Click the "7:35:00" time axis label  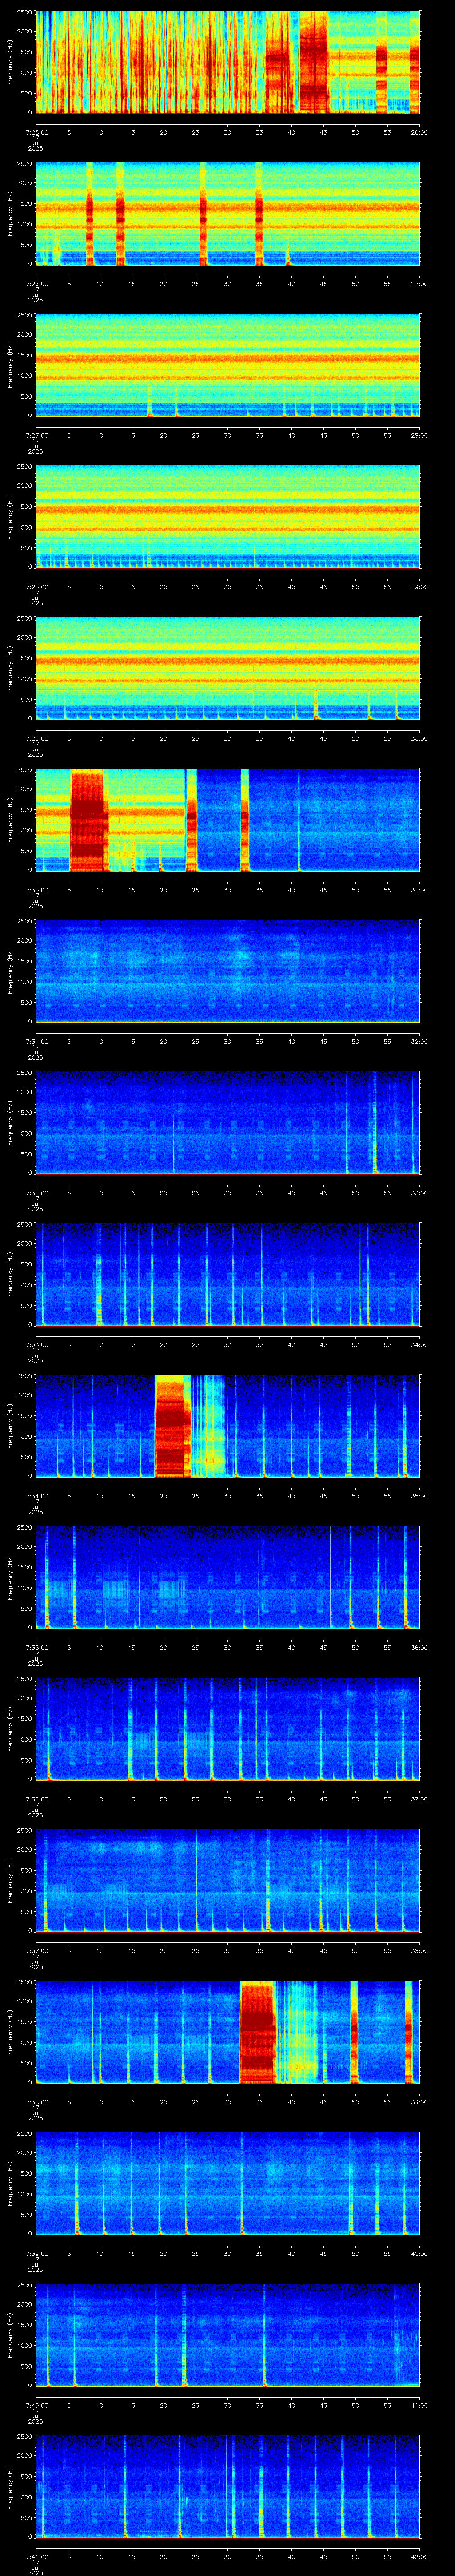tap(35, 1647)
